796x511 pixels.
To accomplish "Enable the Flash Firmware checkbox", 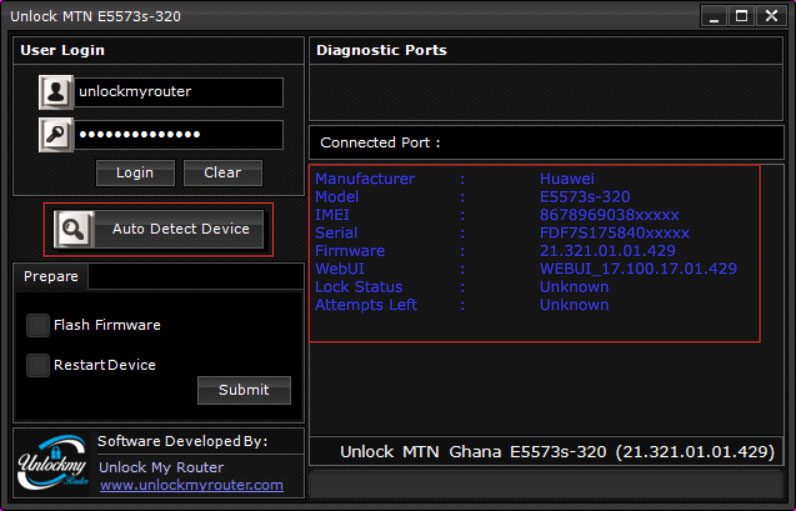I will point(38,325).
